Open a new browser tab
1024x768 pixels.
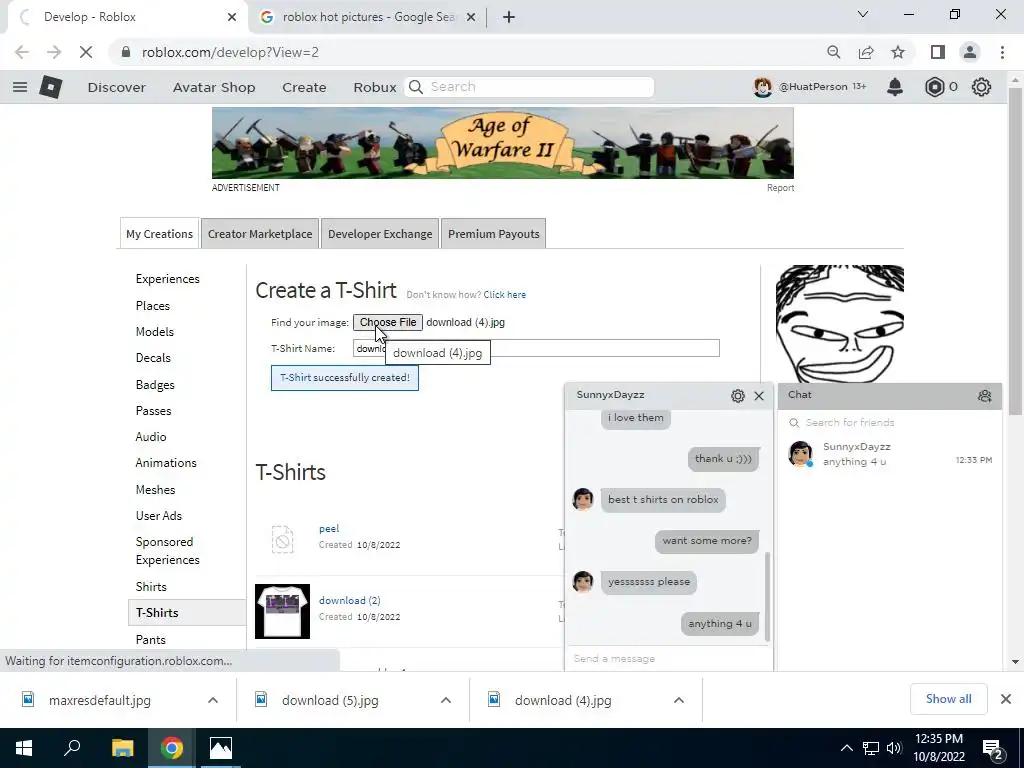click(509, 17)
